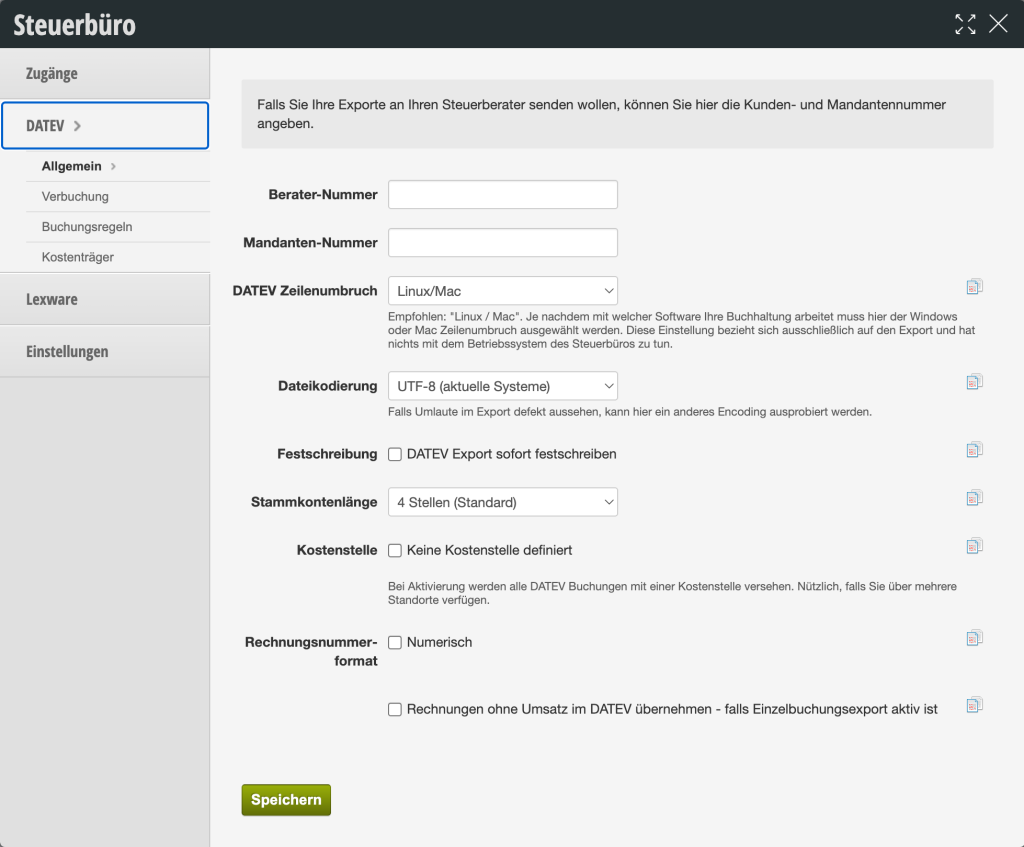
Task: Click the green Speichern button
Action: click(286, 800)
